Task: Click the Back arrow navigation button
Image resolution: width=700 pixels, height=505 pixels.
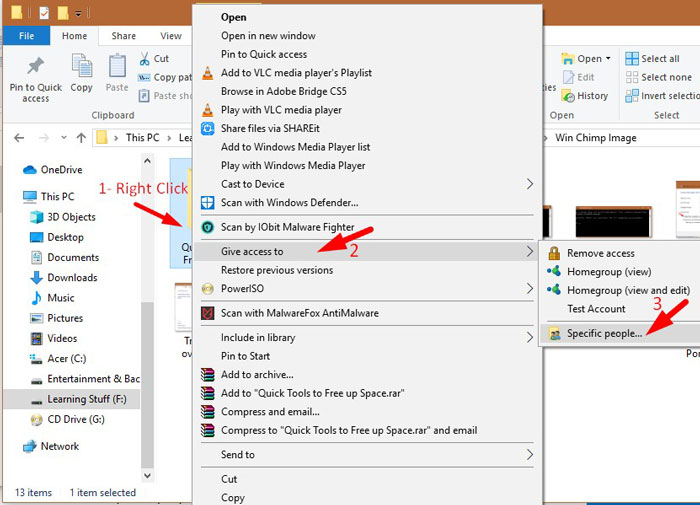Action: pos(19,138)
